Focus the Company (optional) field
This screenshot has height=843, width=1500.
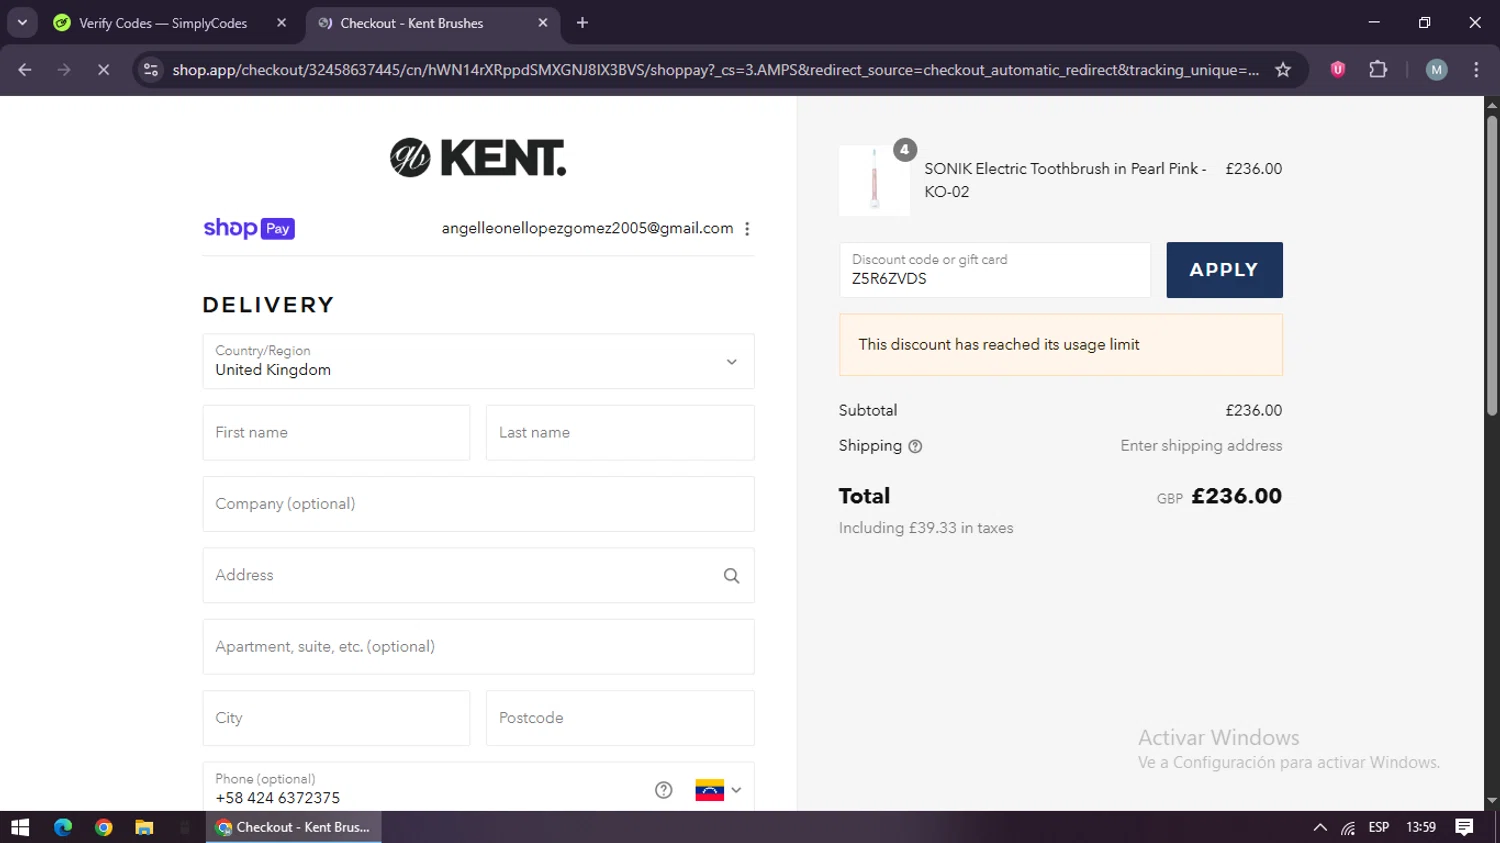point(478,504)
